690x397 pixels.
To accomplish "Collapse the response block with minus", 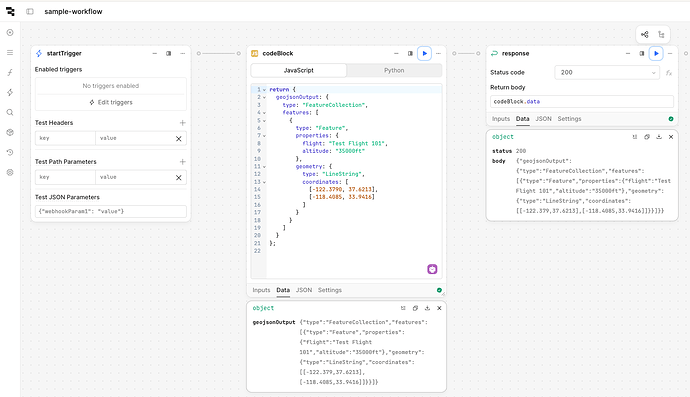I will tap(628, 53).
